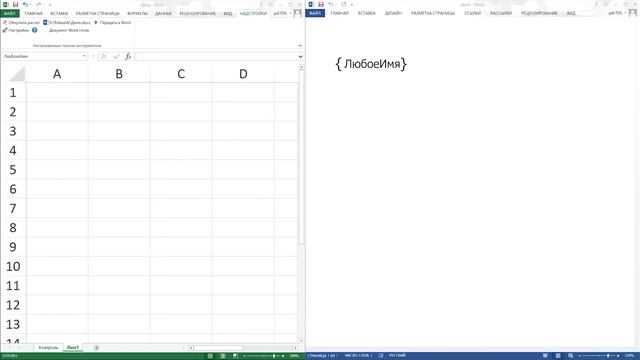Select row 5 header

point(13,169)
